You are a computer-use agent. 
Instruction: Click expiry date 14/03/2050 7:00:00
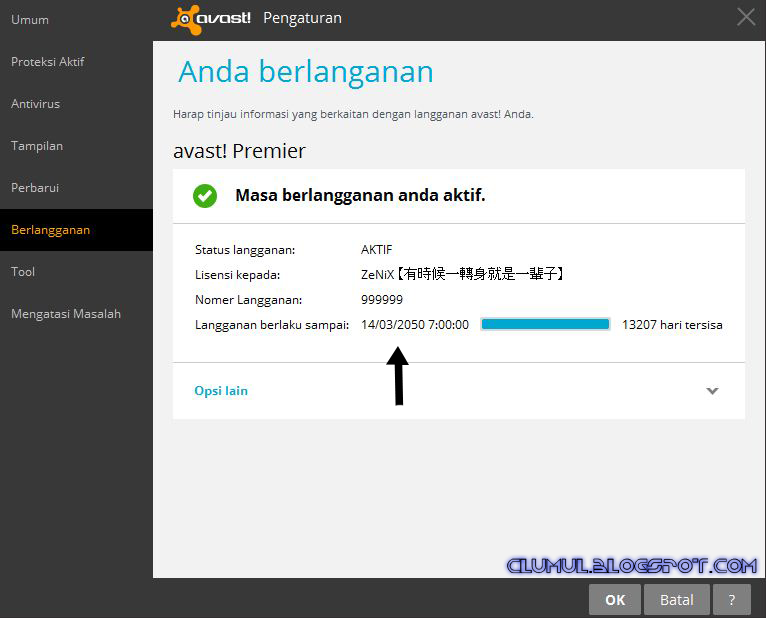click(415, 325)
